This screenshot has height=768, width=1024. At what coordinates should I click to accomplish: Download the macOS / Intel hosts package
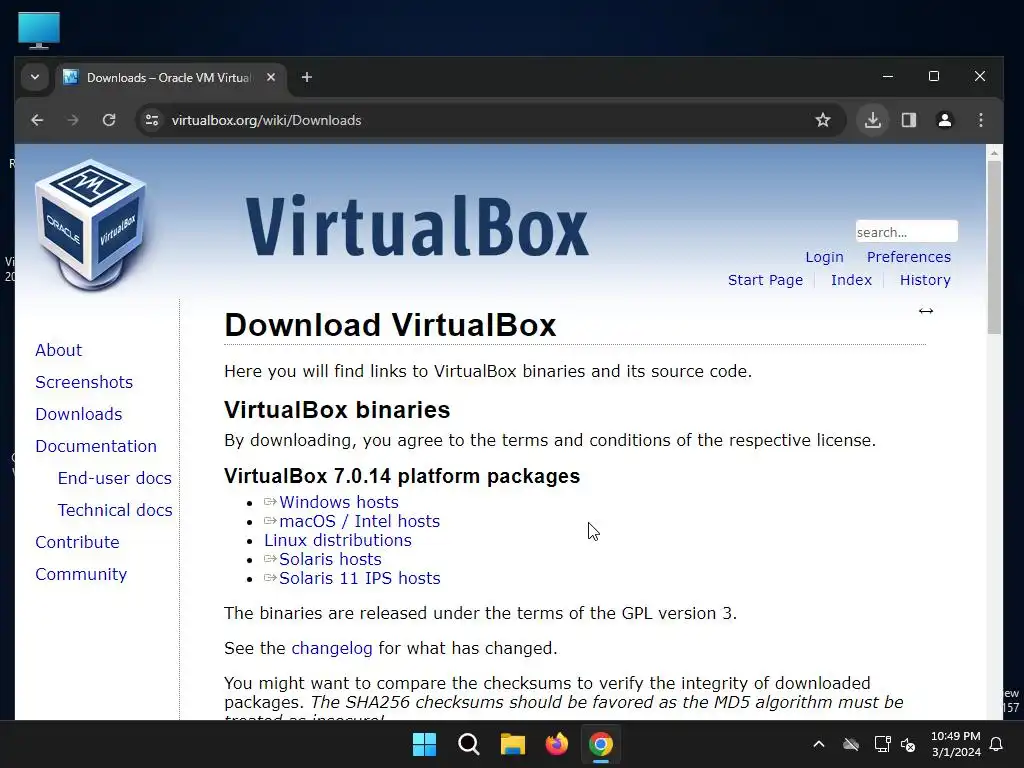[x=359, y=521]
